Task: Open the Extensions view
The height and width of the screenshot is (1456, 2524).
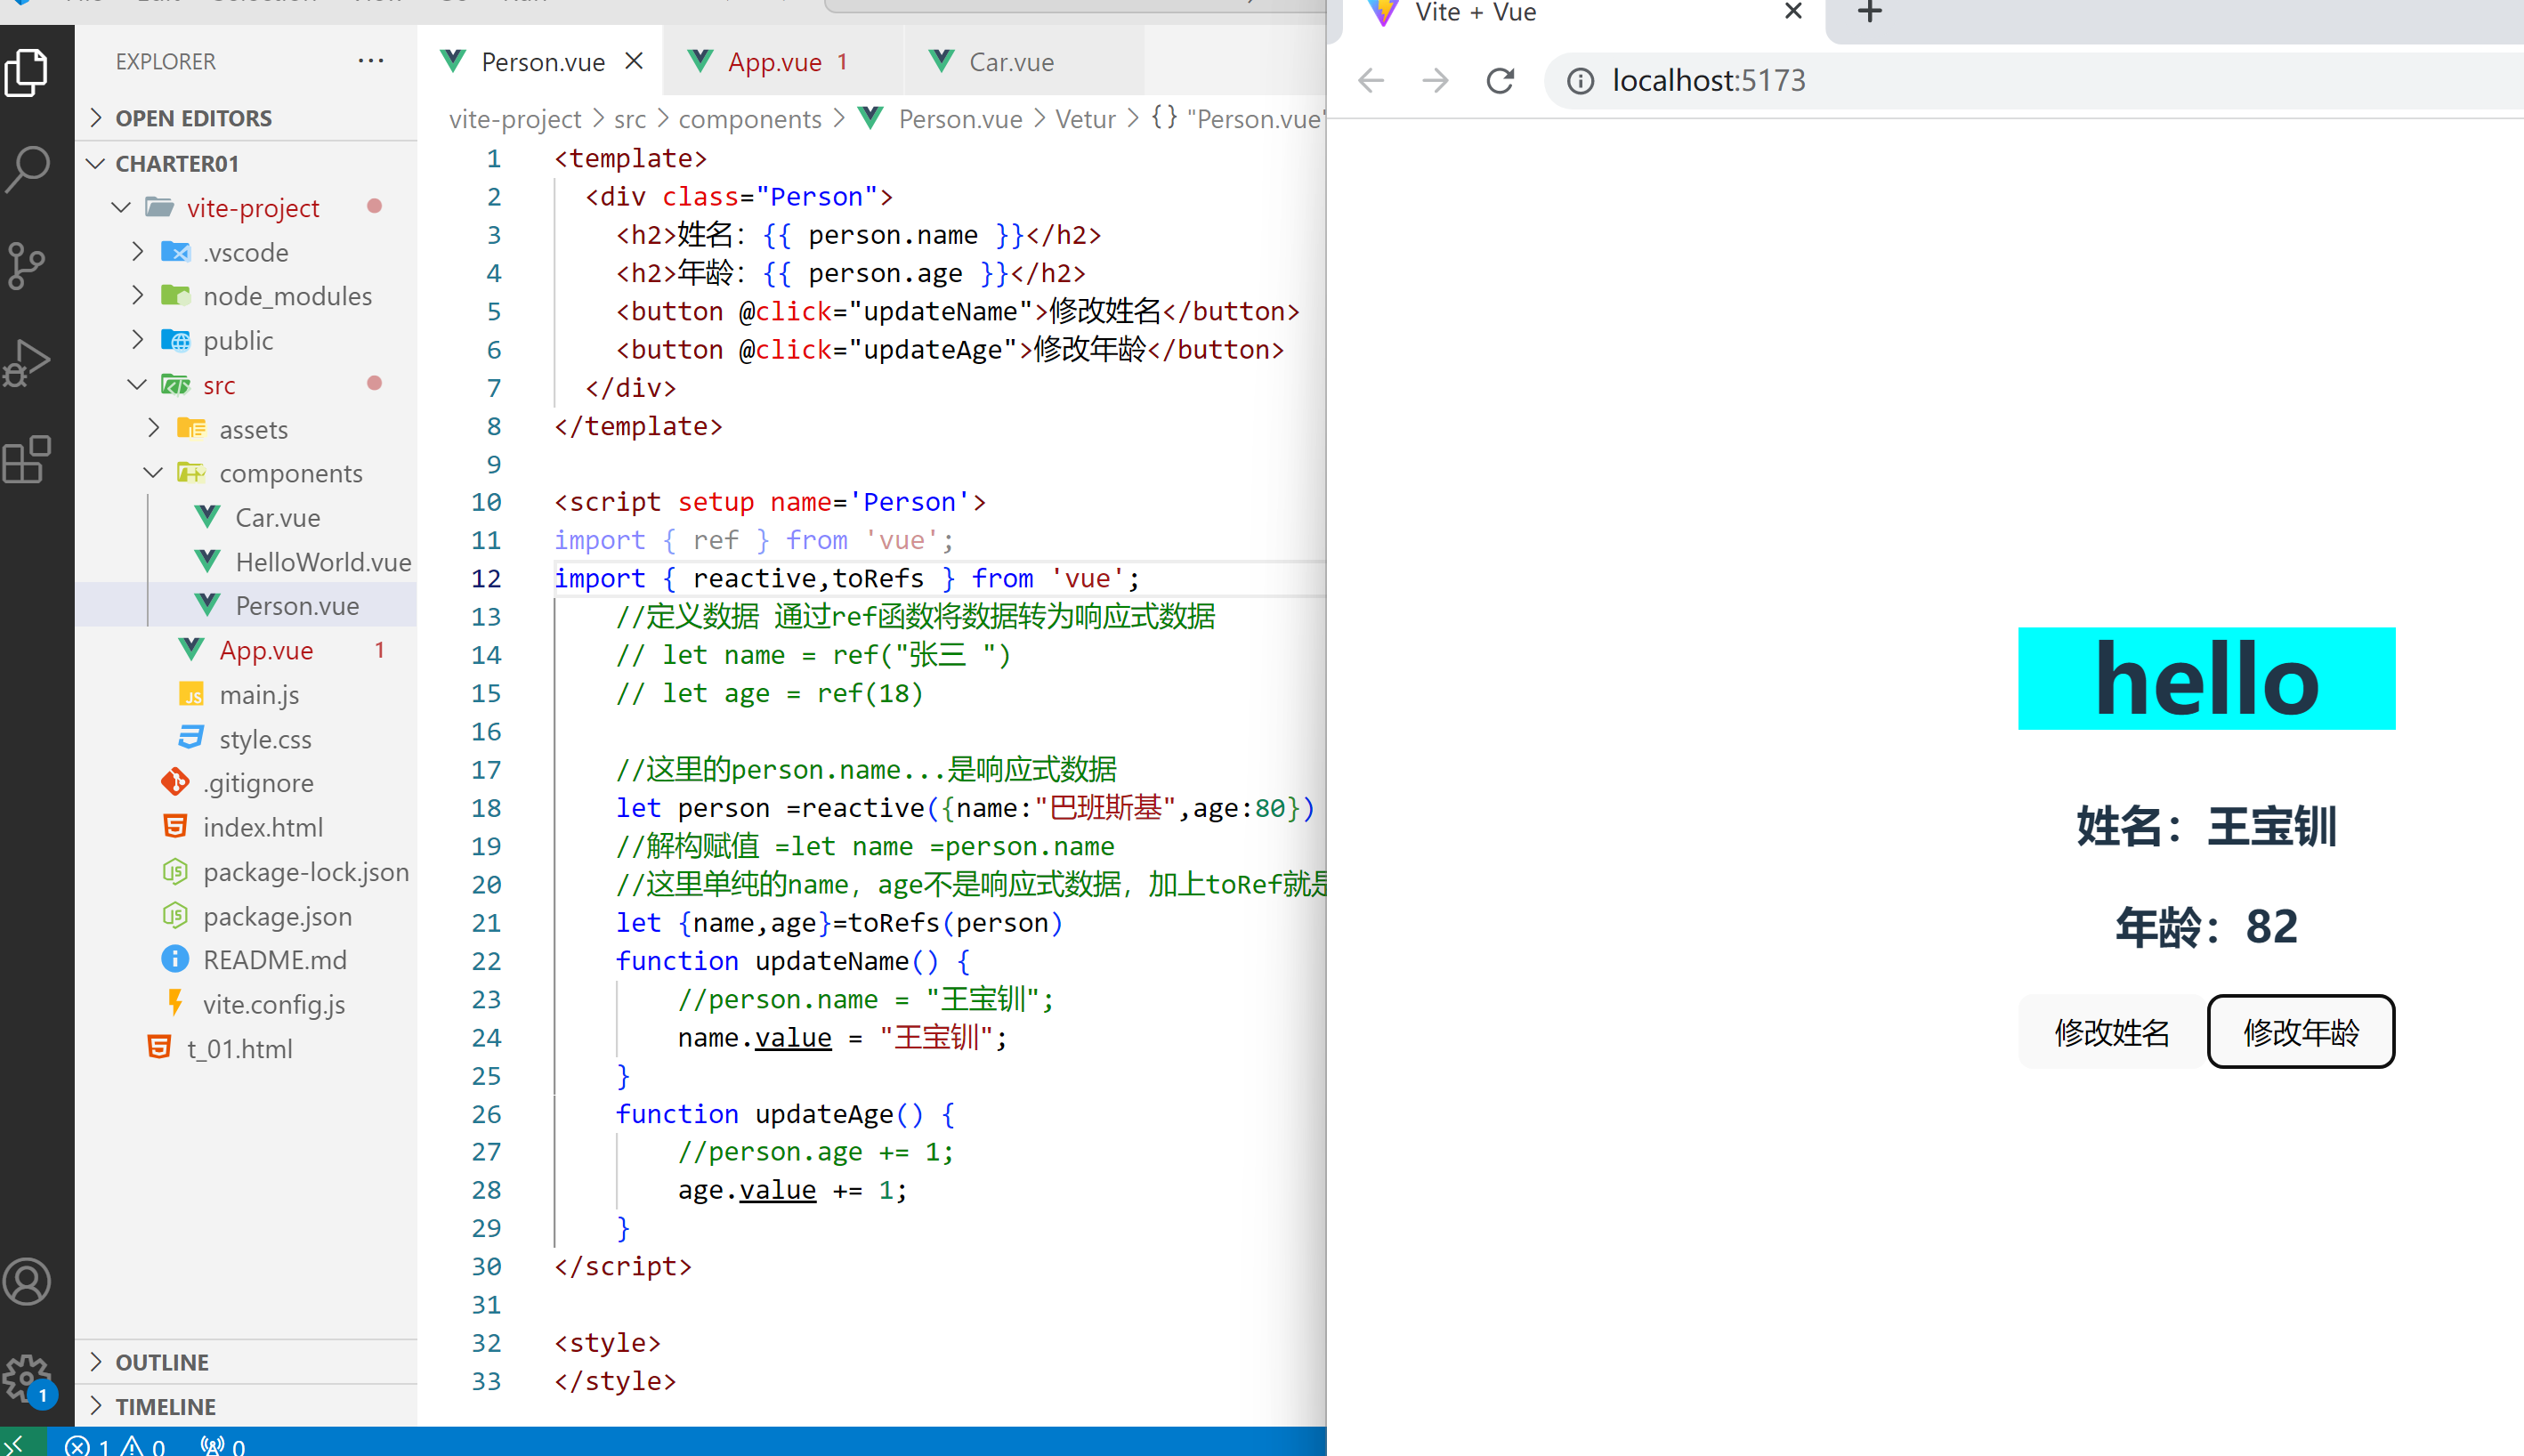Action: click(x=27, y=459)
